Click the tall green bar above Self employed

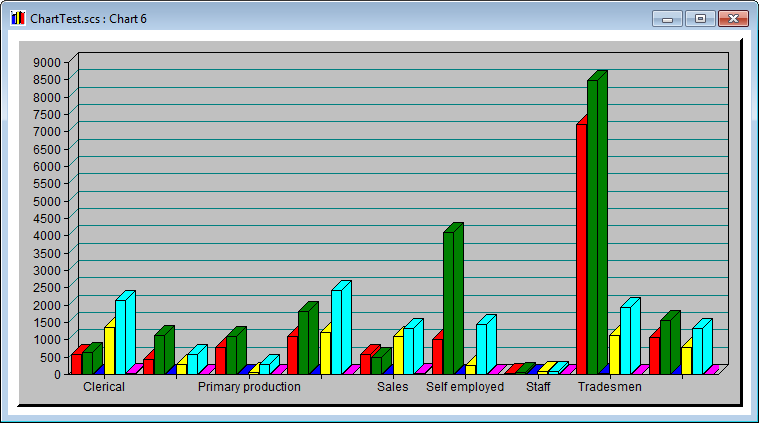(448, 300)
